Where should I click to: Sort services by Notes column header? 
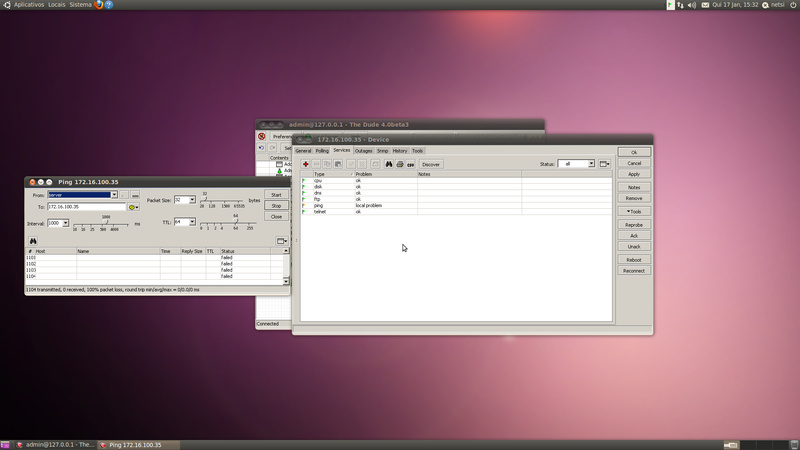pos(469,174)
